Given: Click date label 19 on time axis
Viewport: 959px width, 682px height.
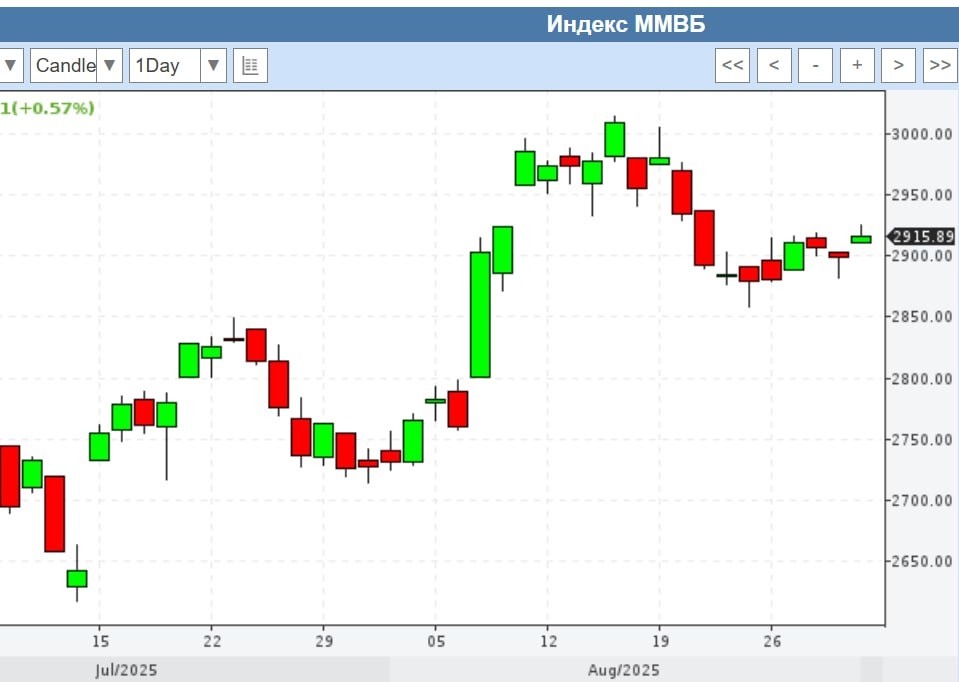Looking at the screenshot, I should tap(661, 641).
